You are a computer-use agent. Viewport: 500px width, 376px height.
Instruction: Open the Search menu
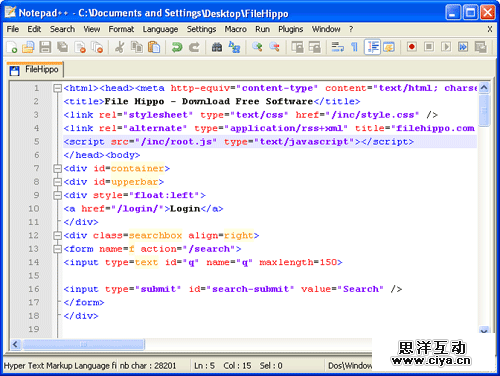[x=62, y=29]
